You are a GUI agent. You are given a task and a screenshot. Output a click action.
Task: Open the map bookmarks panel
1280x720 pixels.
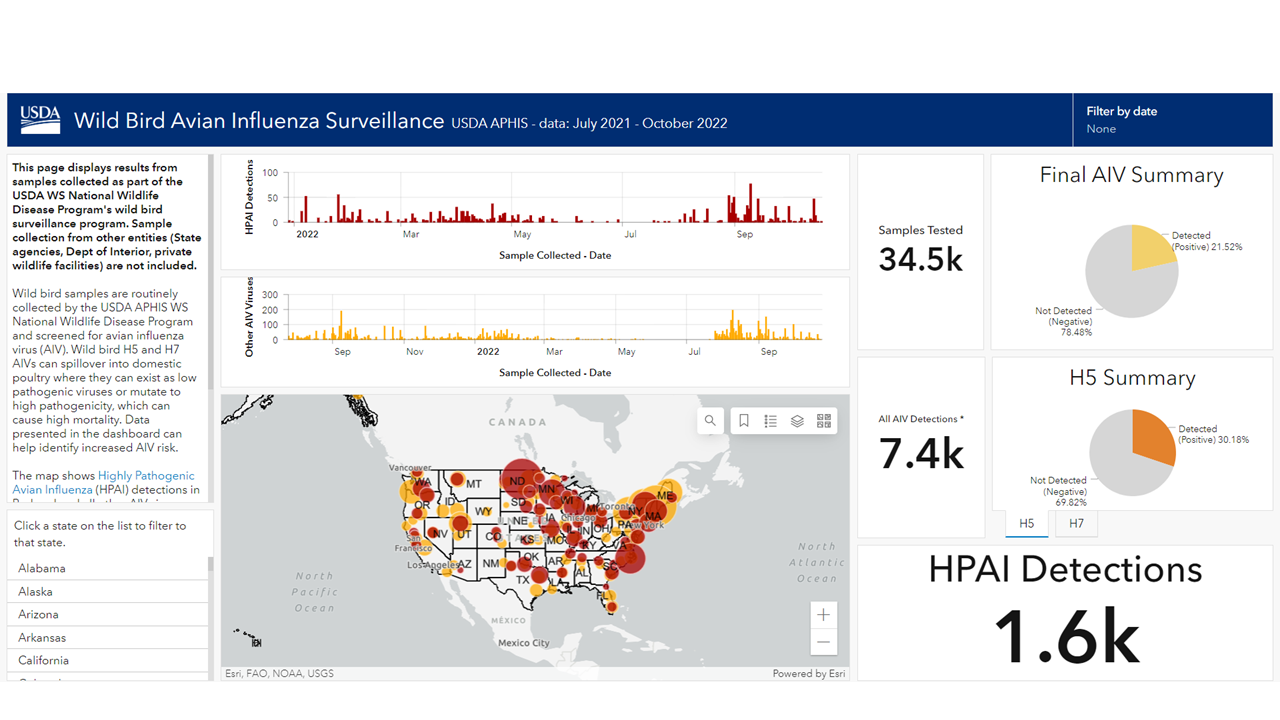pos(744,421)
